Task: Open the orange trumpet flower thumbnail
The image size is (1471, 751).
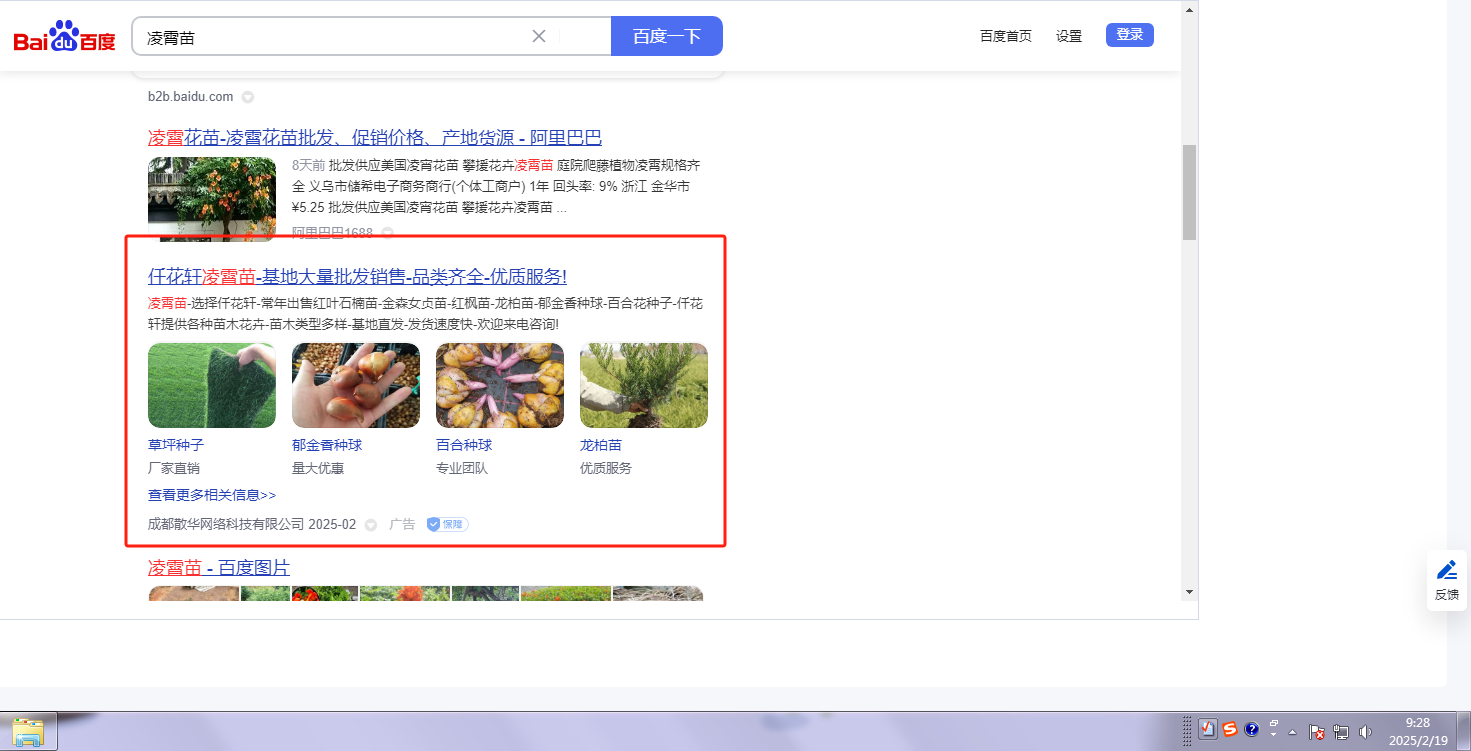Action: (212, 199)
